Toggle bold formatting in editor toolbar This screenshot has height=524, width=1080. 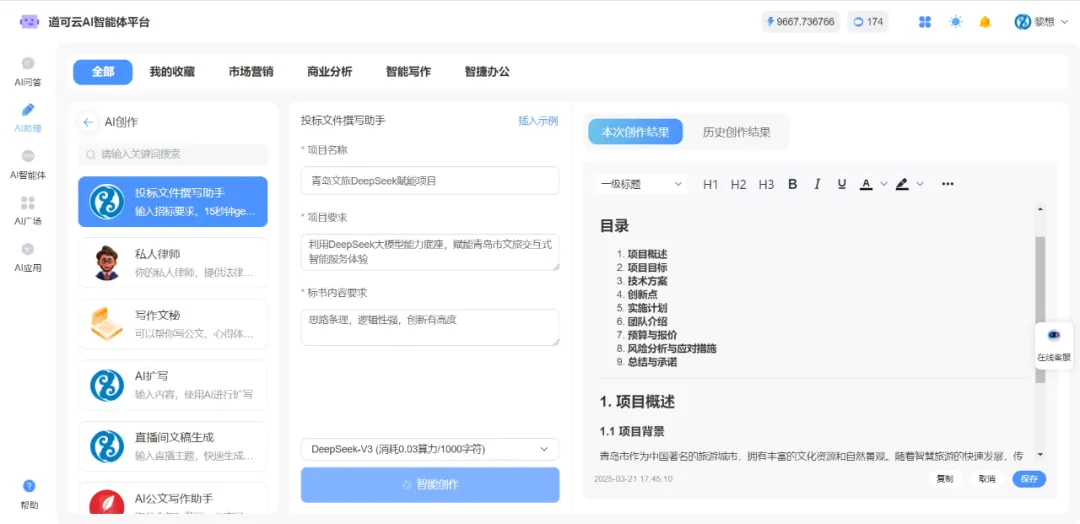793,184
